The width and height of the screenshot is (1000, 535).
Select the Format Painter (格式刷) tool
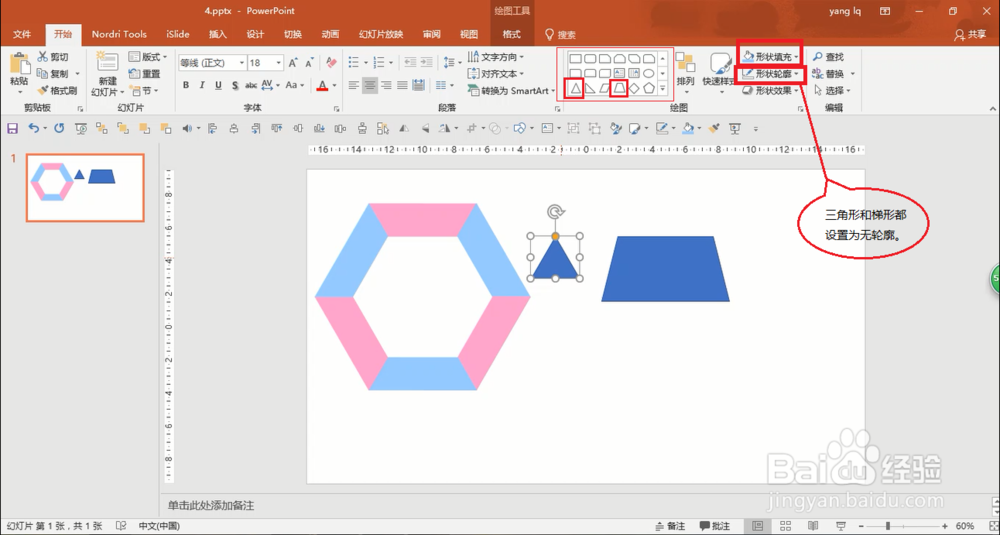(57, 91)
